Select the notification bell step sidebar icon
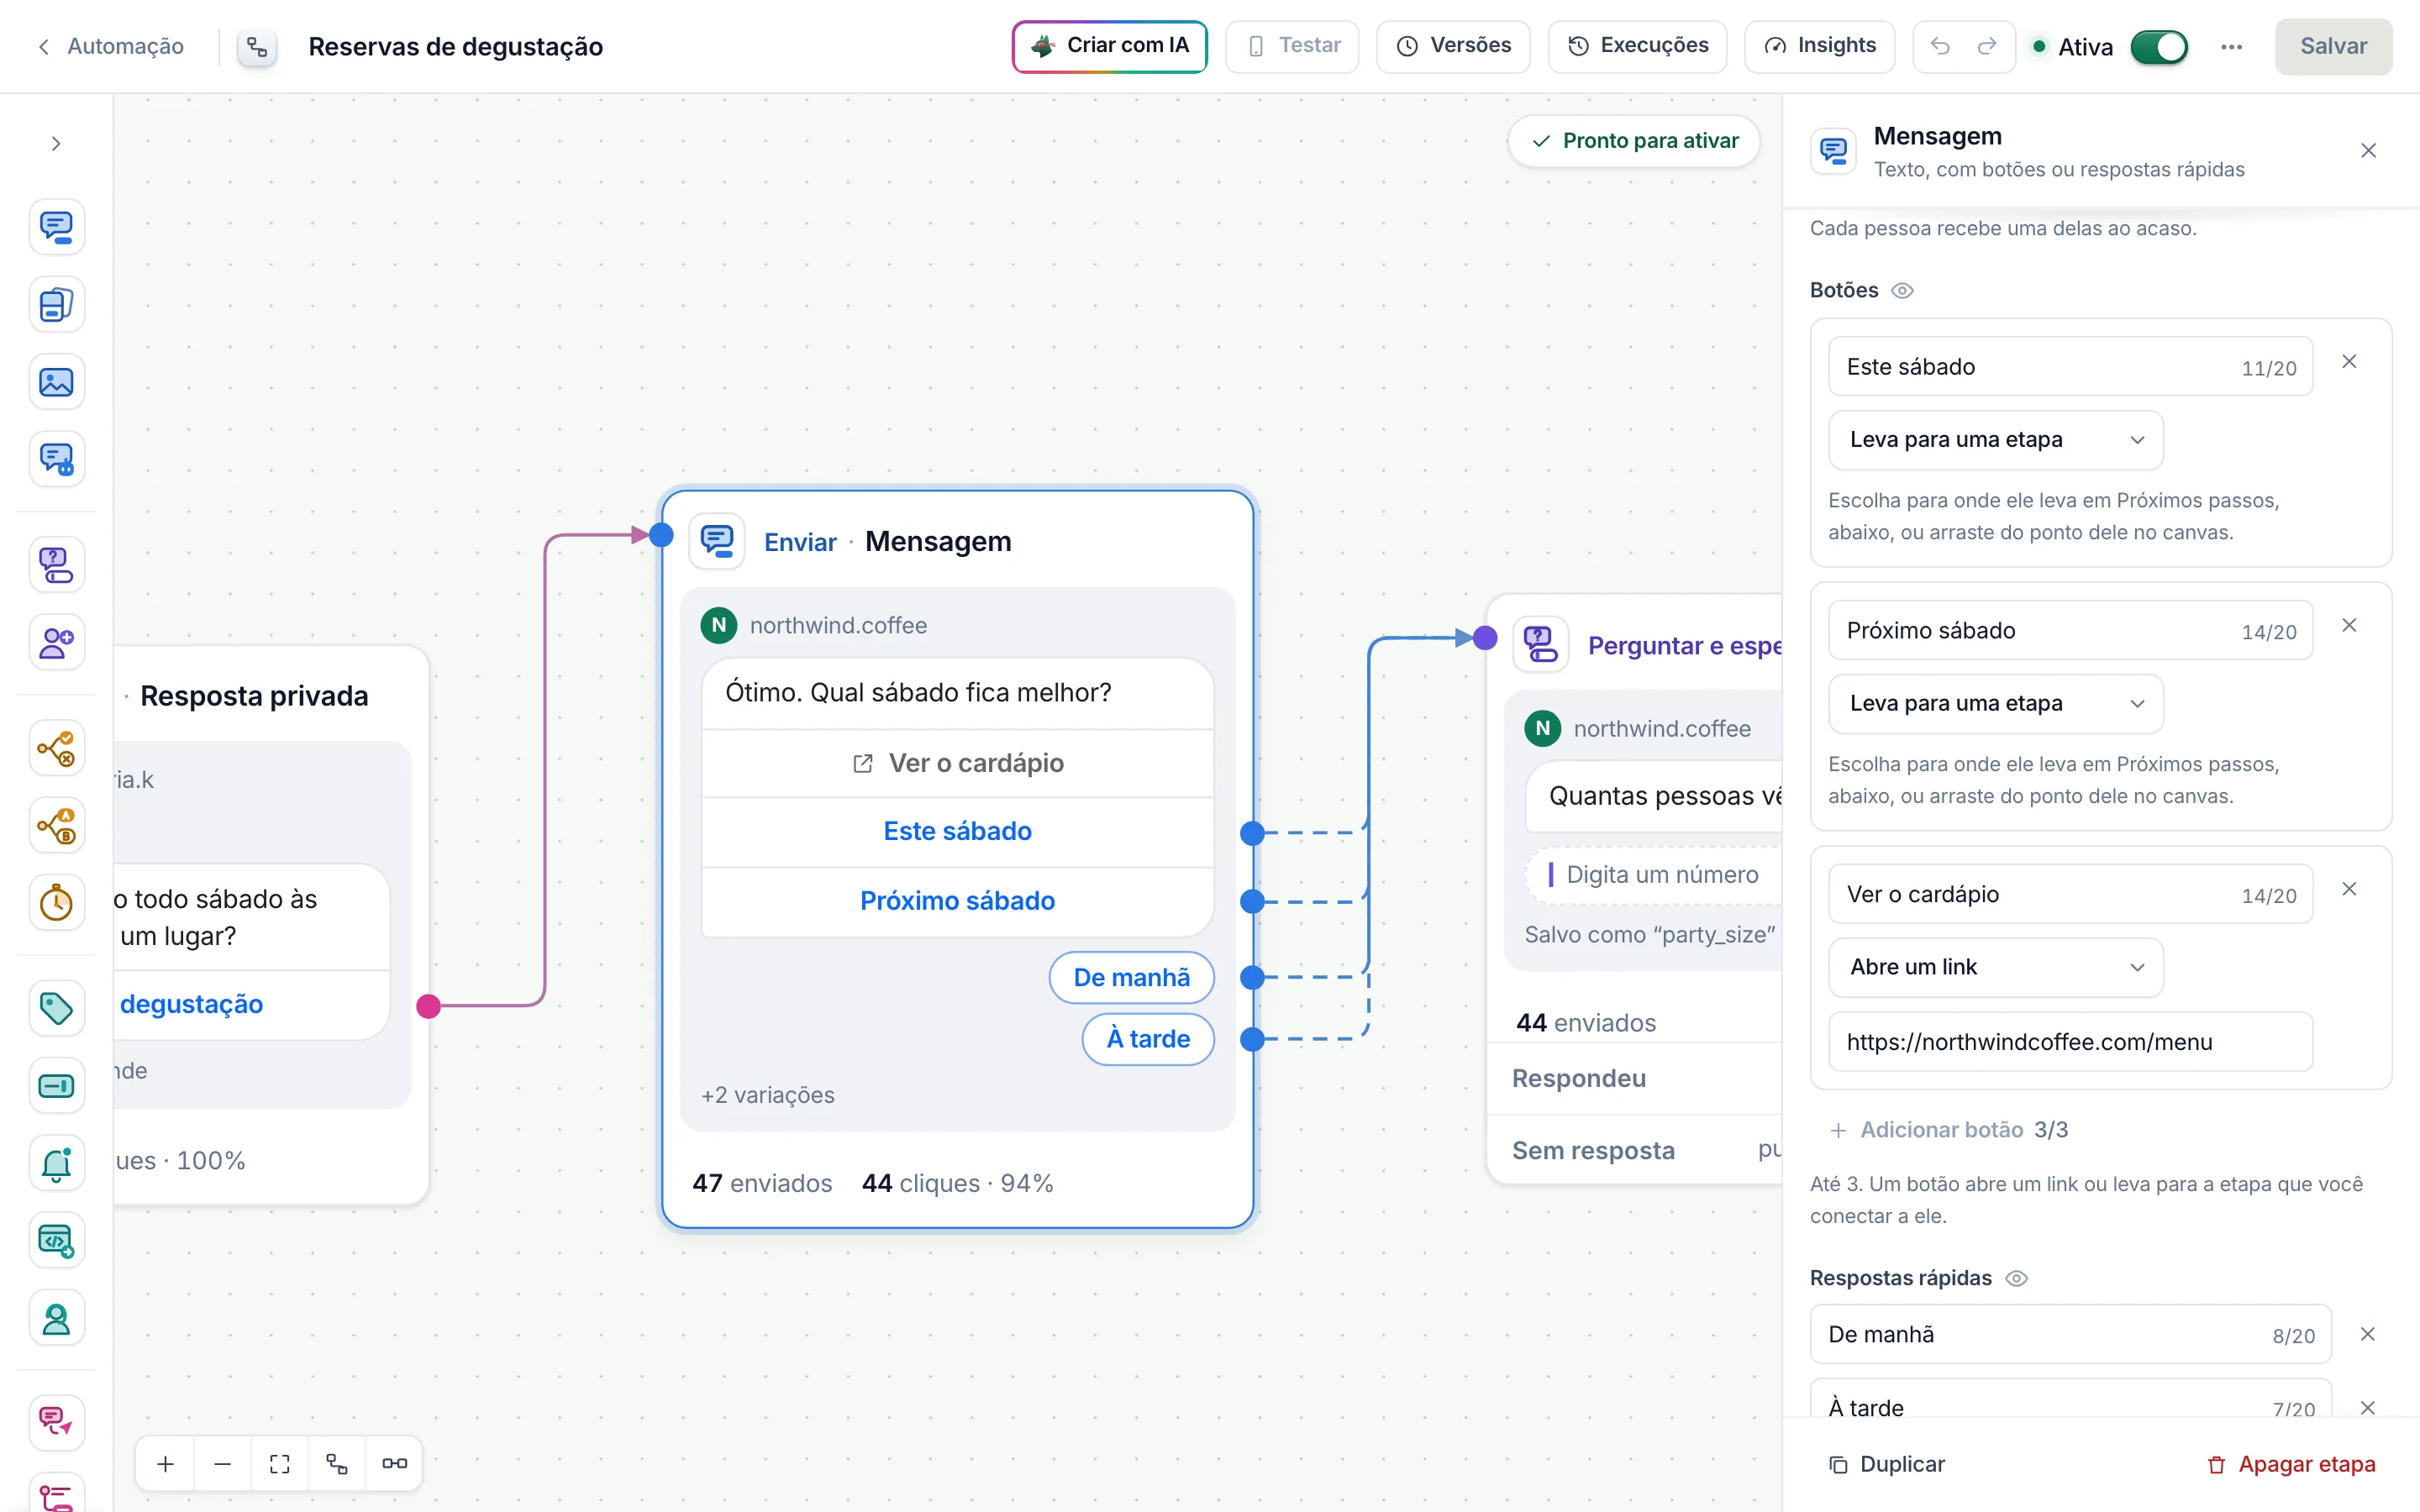 [56, 1163]
